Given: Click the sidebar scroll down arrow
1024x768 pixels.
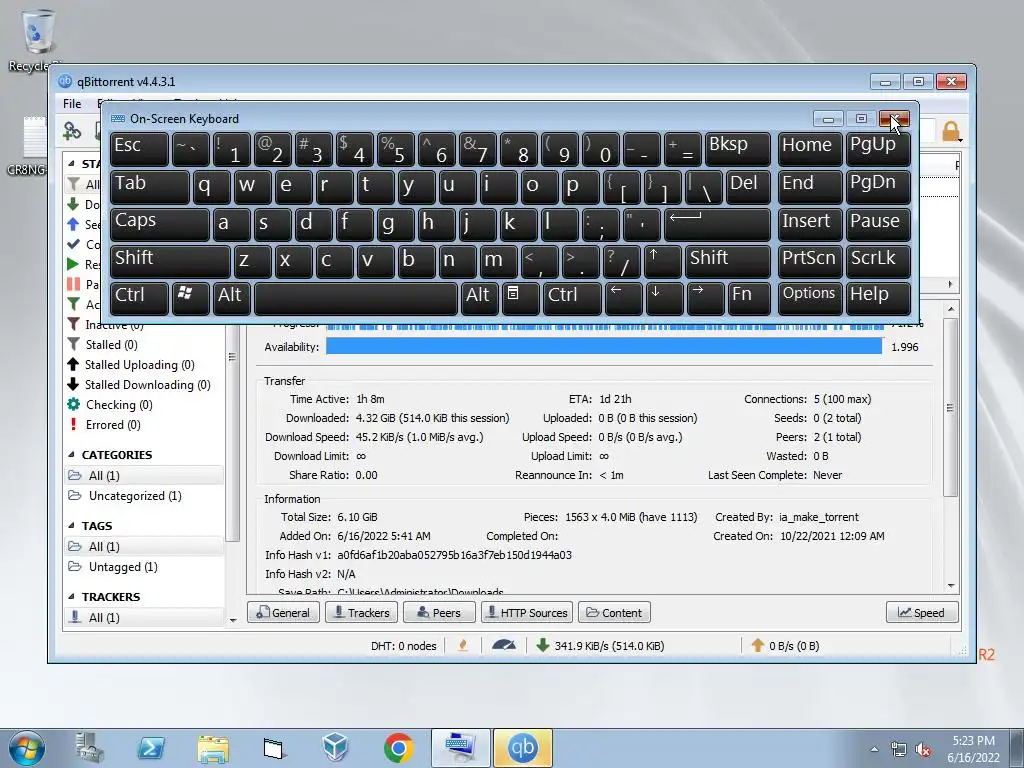Looking at the screenshot, I should click(233, 620).
